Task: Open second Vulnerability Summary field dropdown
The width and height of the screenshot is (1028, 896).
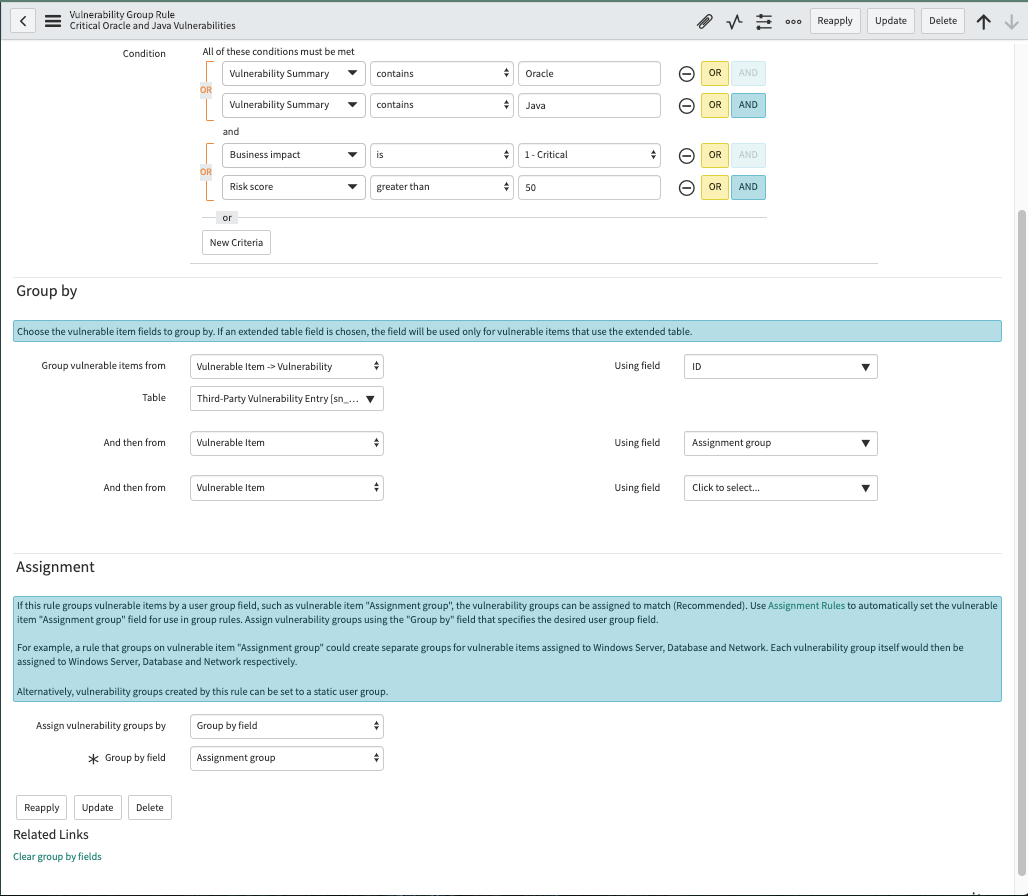Action: point(293,105)
